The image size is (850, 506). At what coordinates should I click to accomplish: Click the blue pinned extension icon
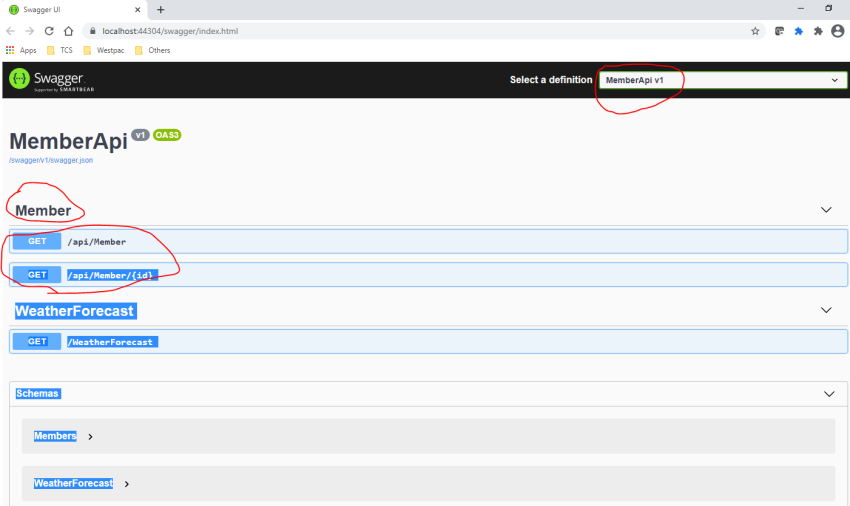click(799, 31)
